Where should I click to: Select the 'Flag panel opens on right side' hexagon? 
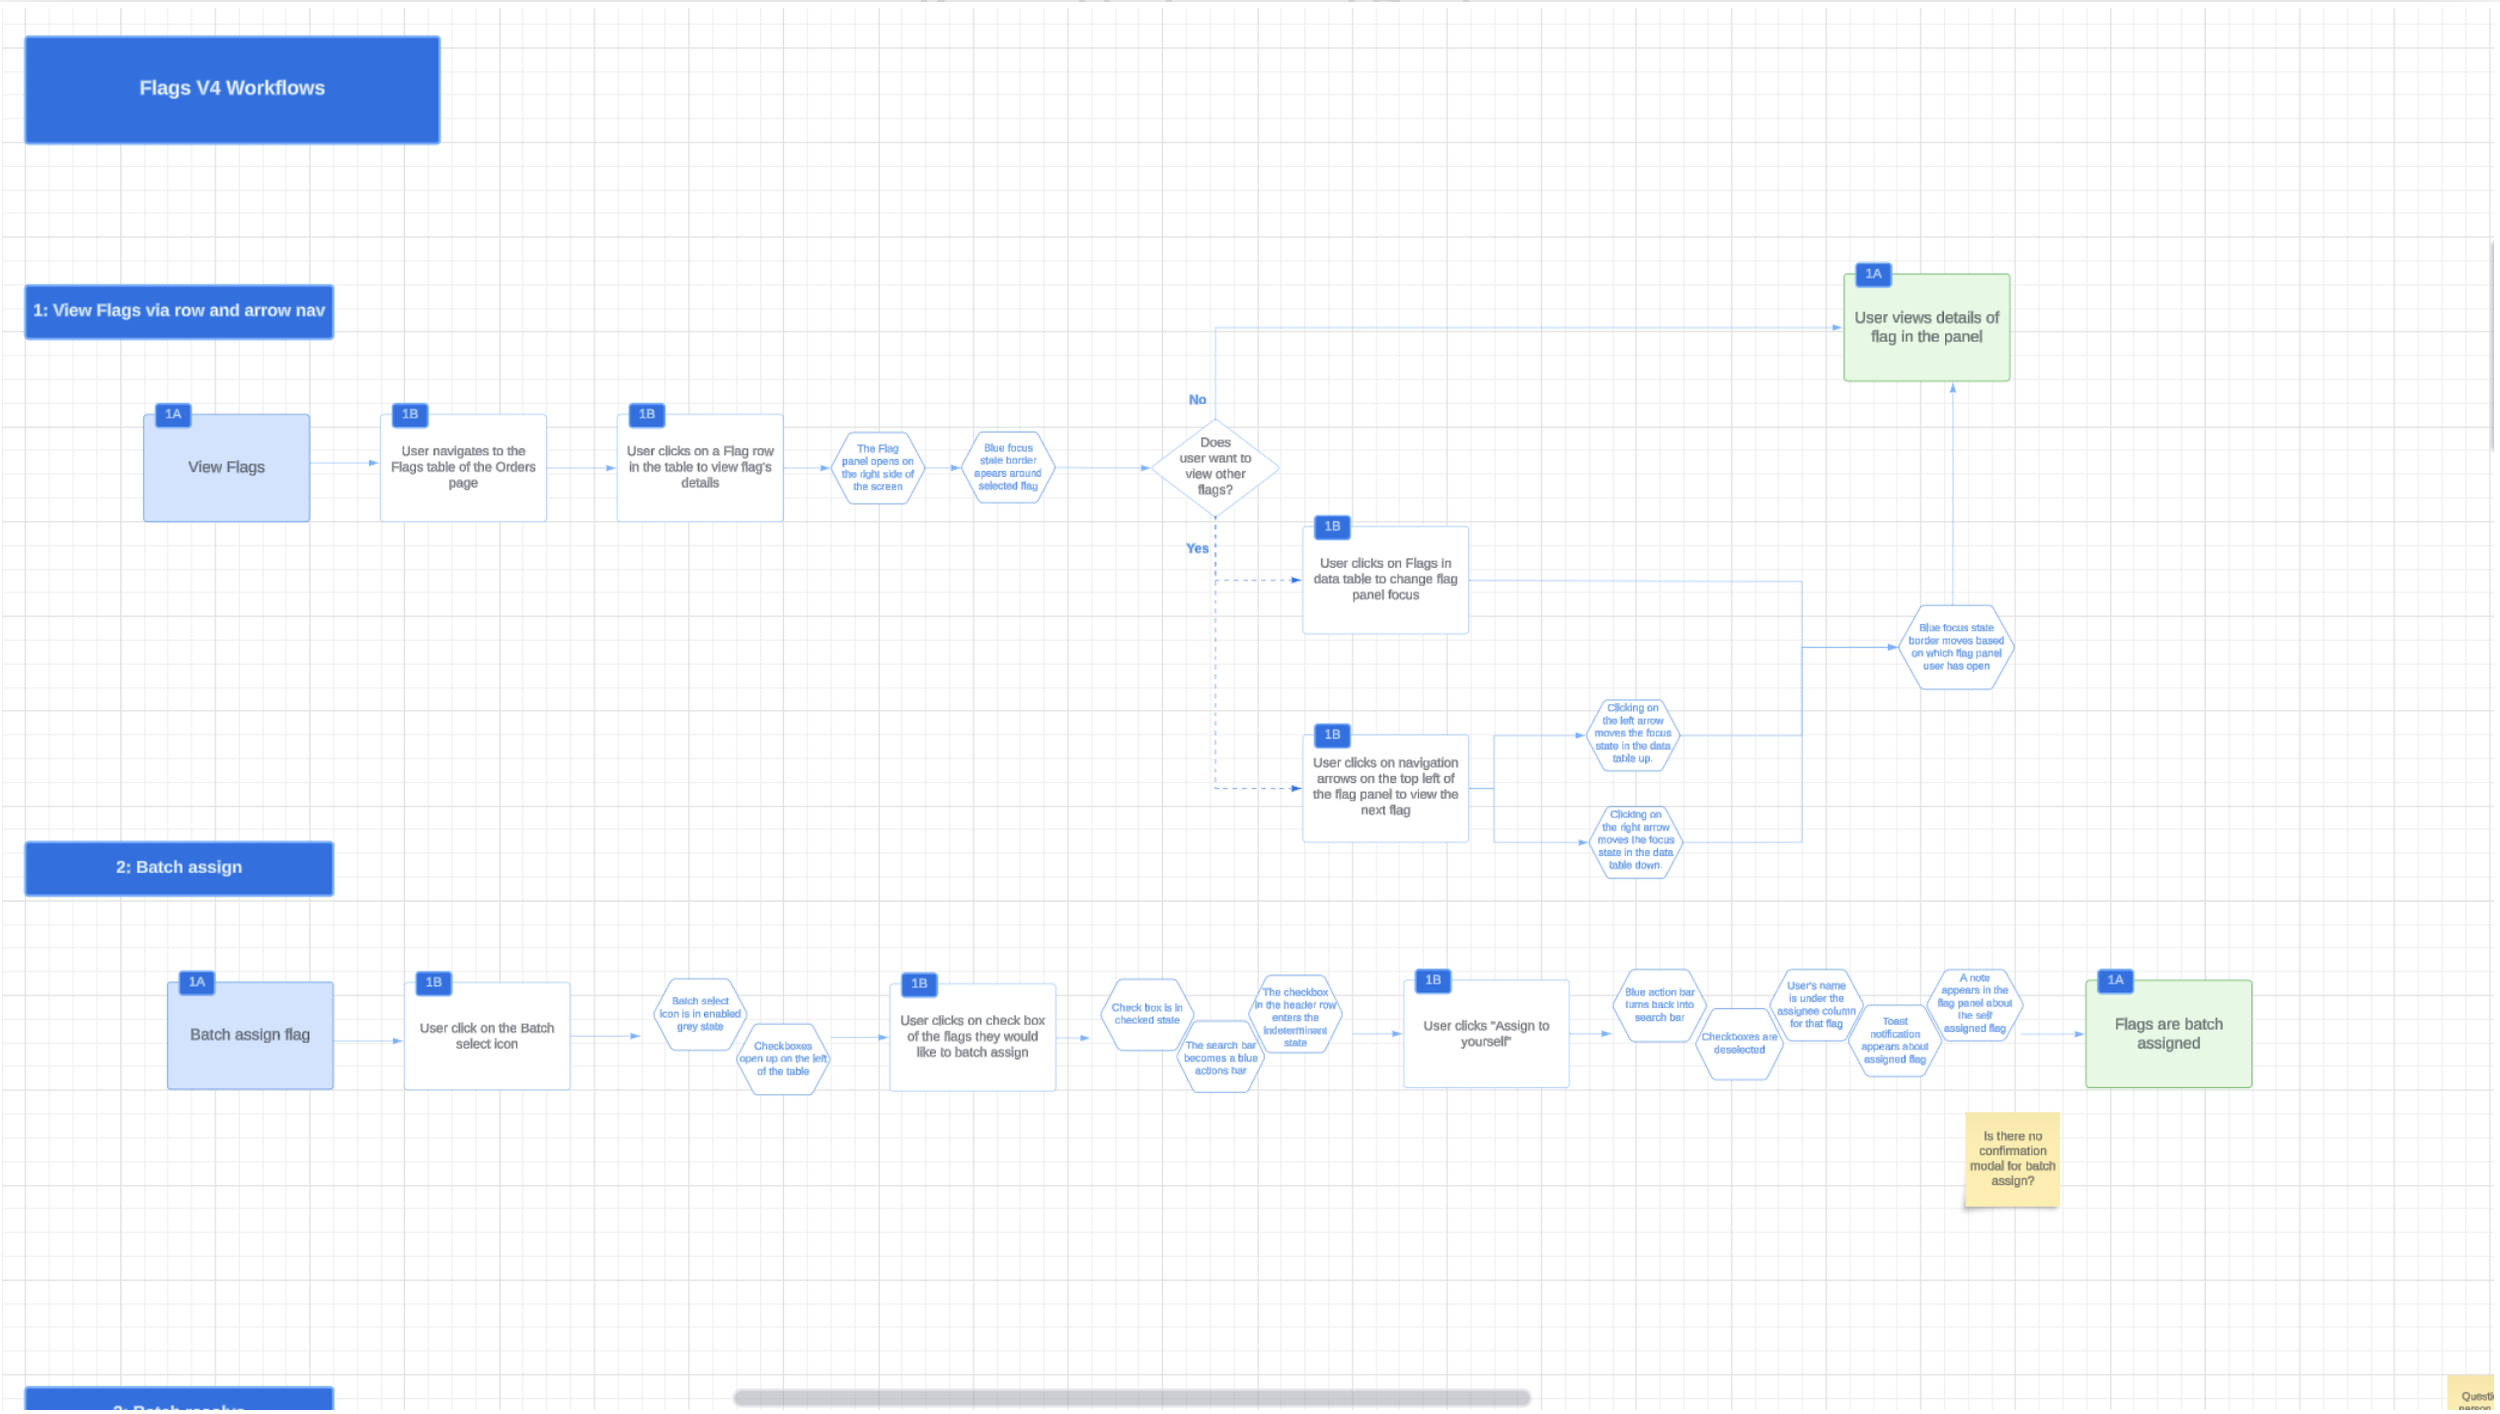click(x=877, y=468)
